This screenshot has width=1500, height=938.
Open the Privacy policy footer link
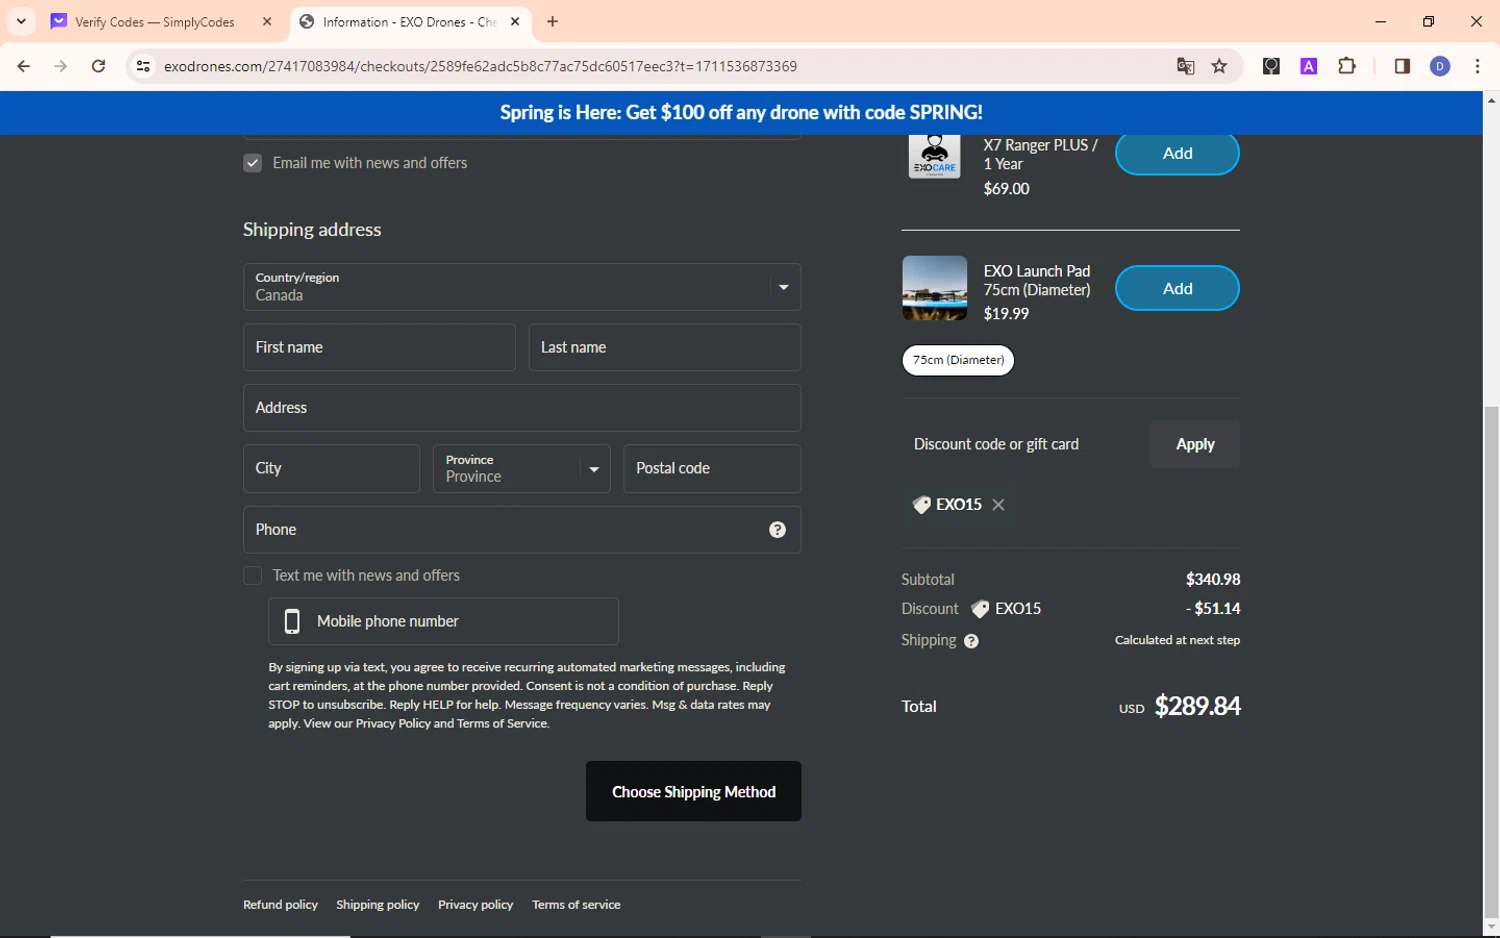(x=475, y=905)
